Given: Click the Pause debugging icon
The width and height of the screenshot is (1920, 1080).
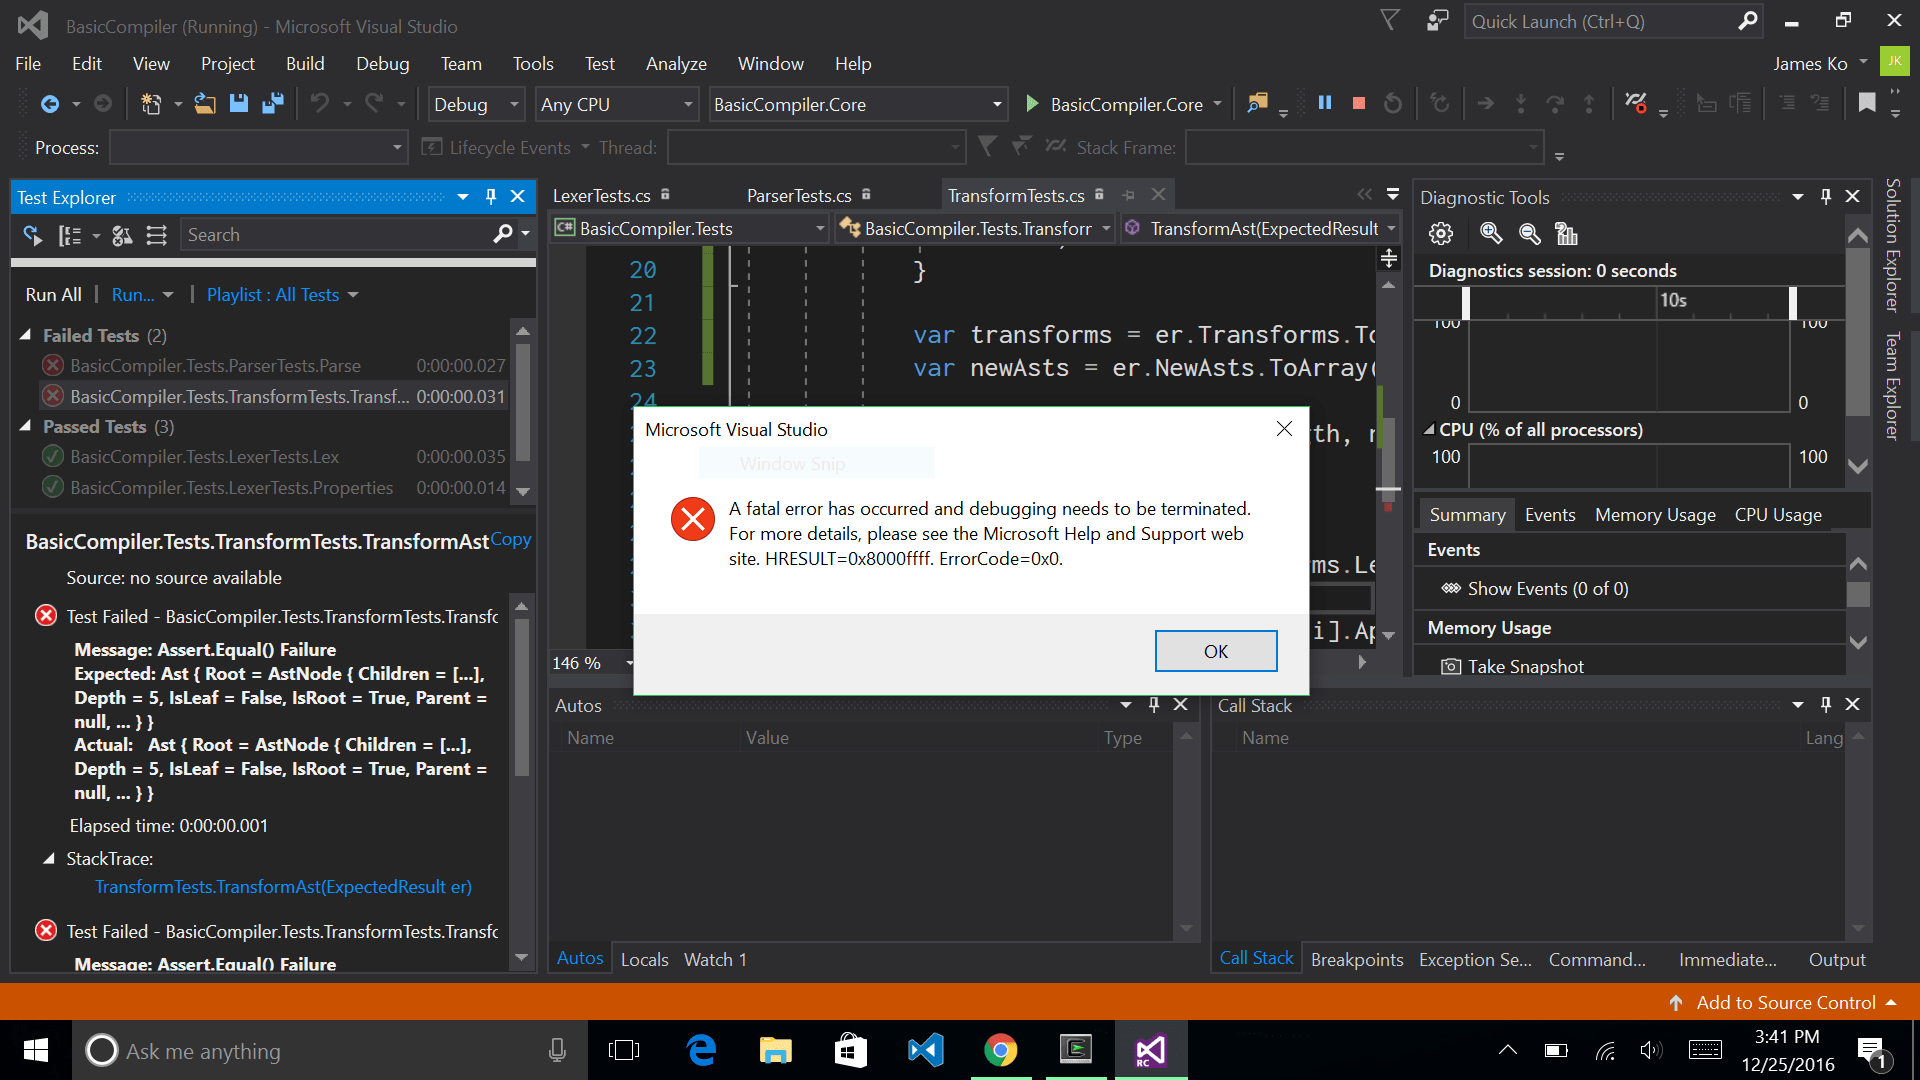Looking at the screenshot, I should [1325, 103].
